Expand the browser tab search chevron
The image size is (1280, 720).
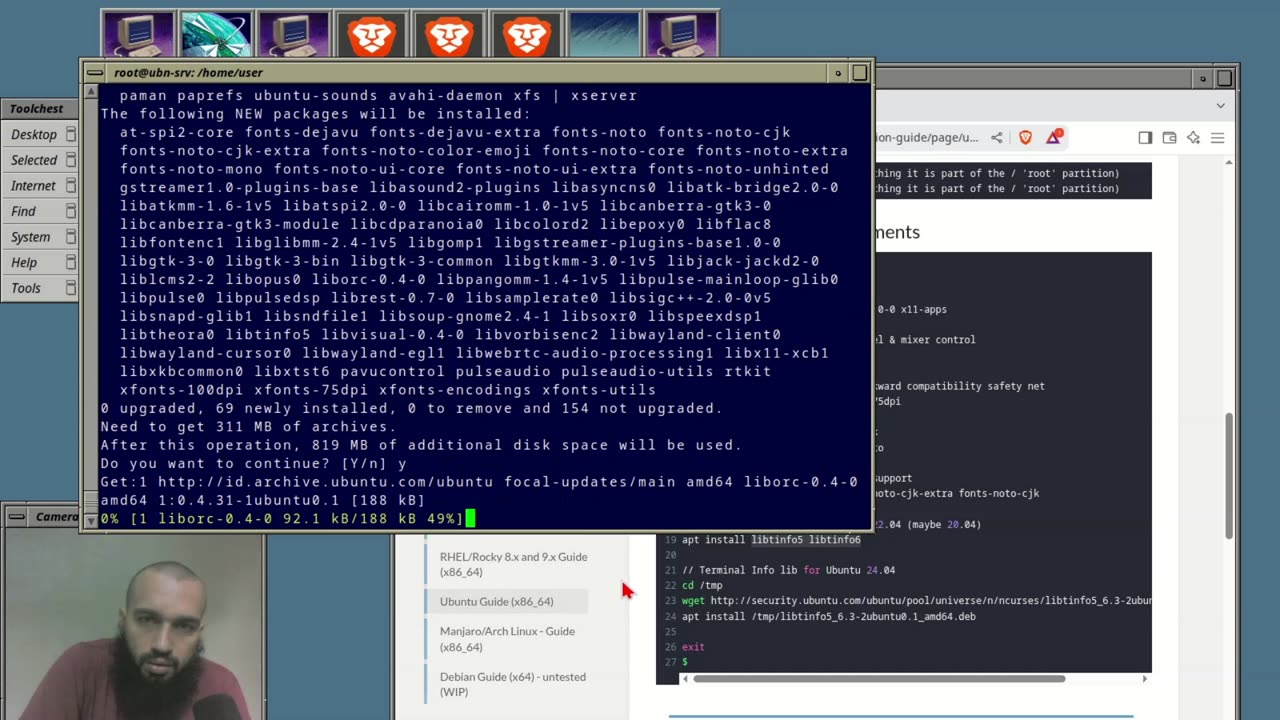(1220, 105)
